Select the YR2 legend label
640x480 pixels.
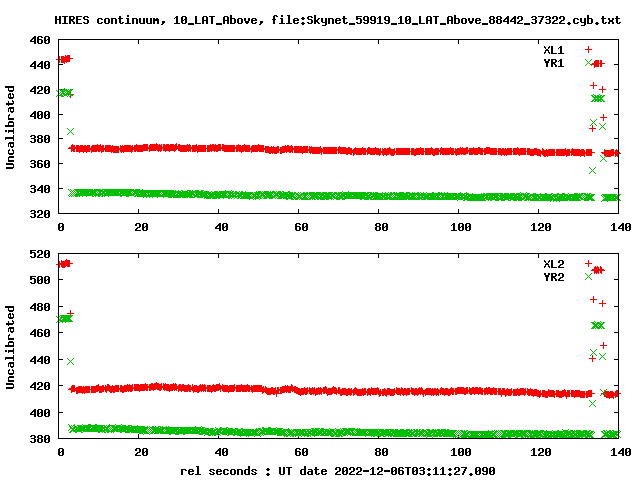[x=553, y=277]
